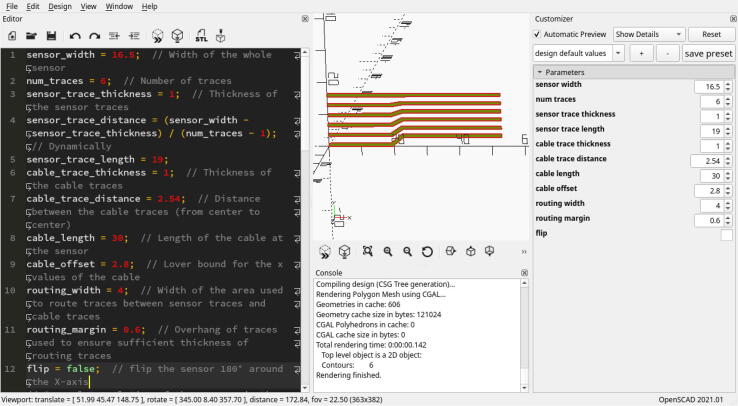738x406 pixels.
Task: Click the New file icon in editor toolbar
Action: click(12, 36)
